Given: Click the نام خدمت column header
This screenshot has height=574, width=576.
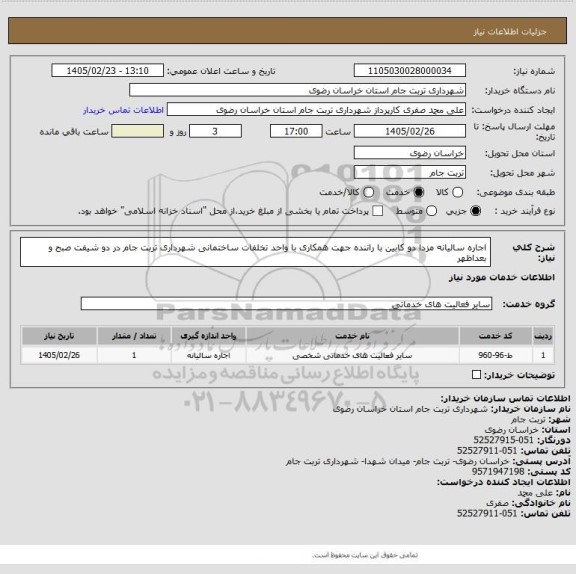Looking at the screenshot, I should pyautogui.click(x=352, y=336).
